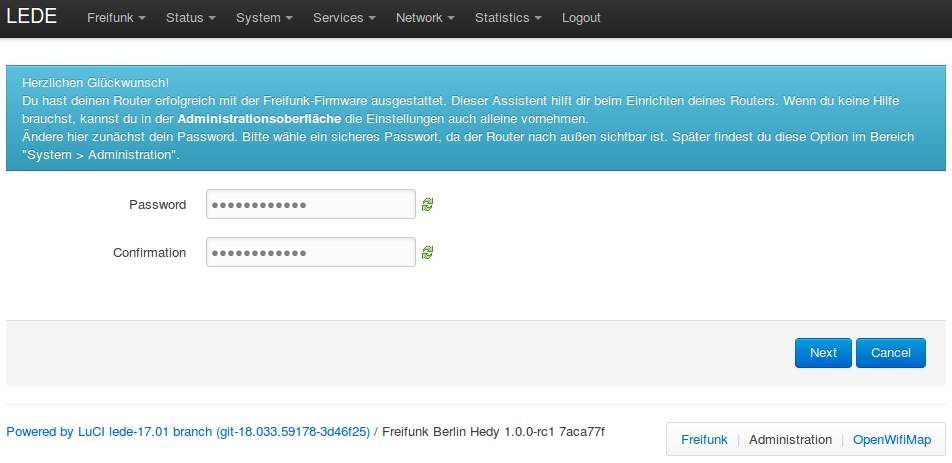The width and height of the screenshot is (952, 463).
Task: Expand the System menu
Action: [x=264, y=18]
